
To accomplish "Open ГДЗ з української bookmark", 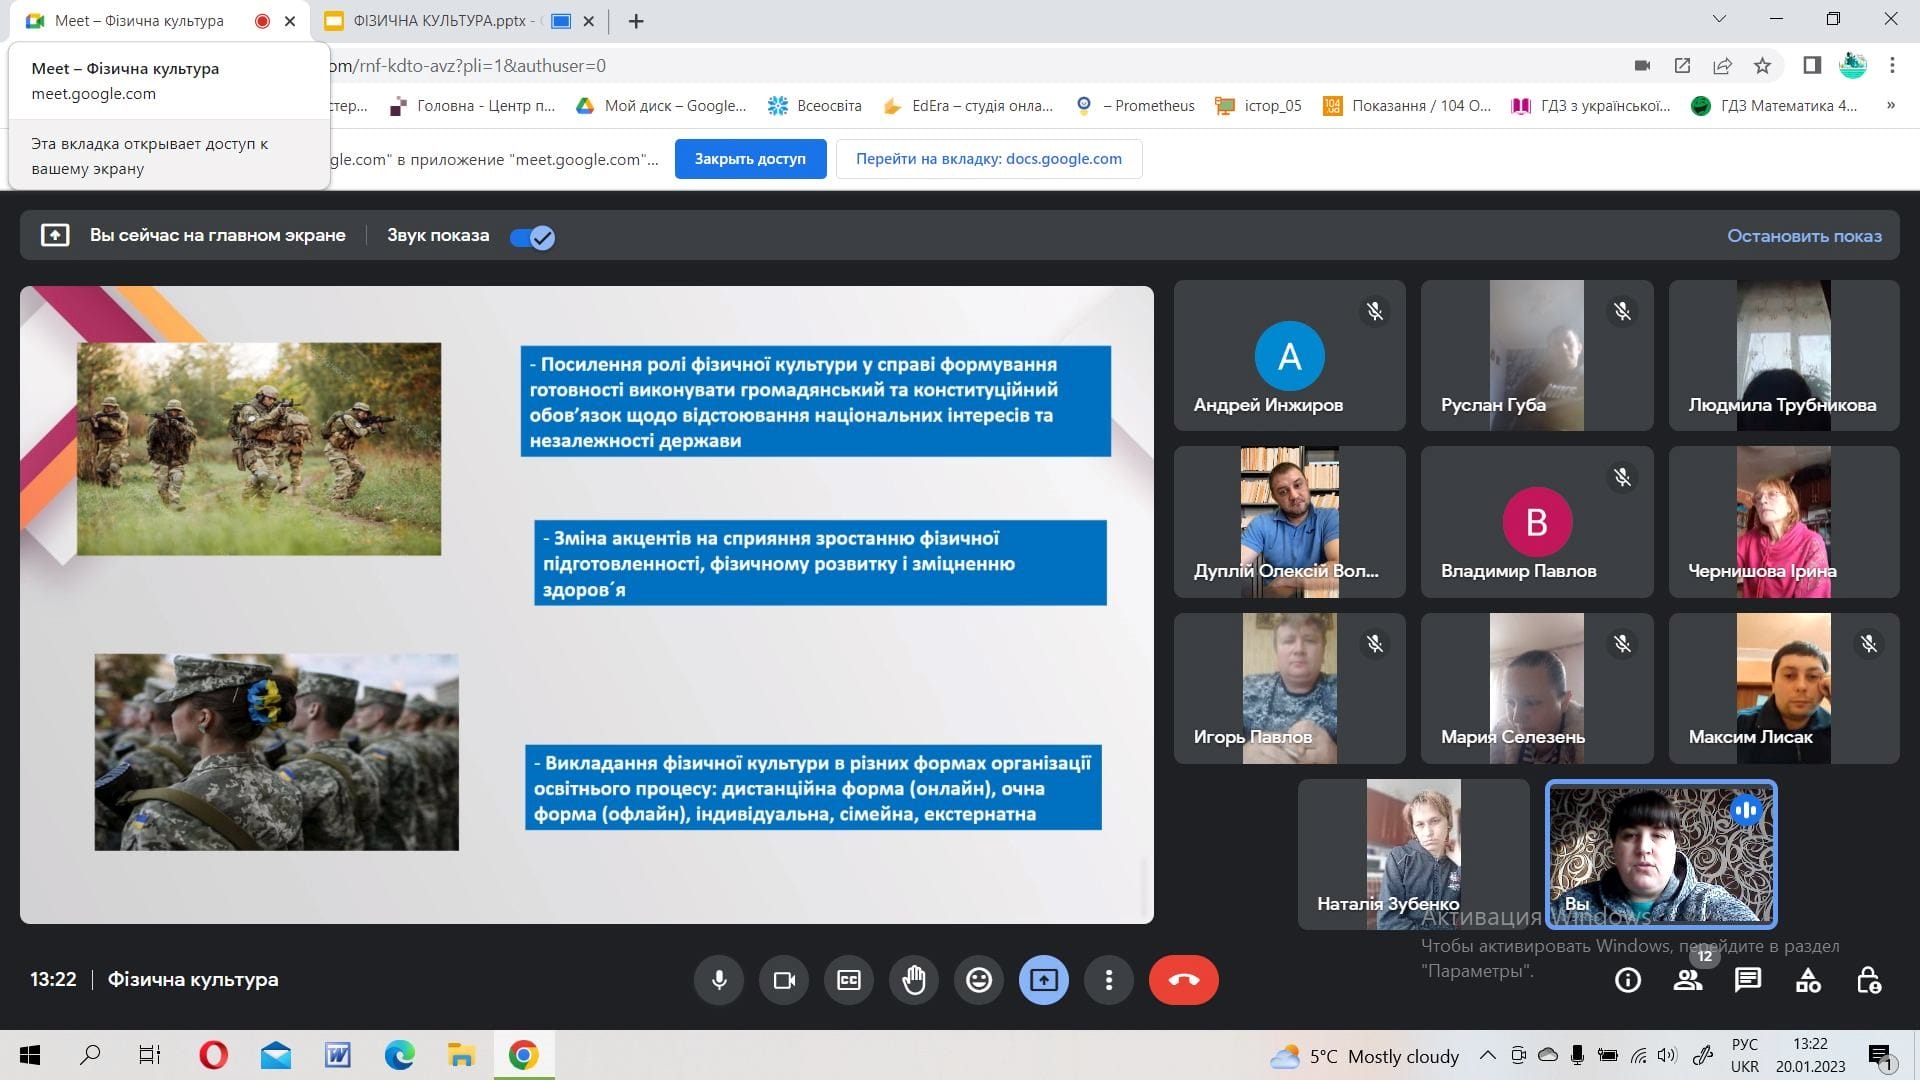I will tap(1592, 106).
